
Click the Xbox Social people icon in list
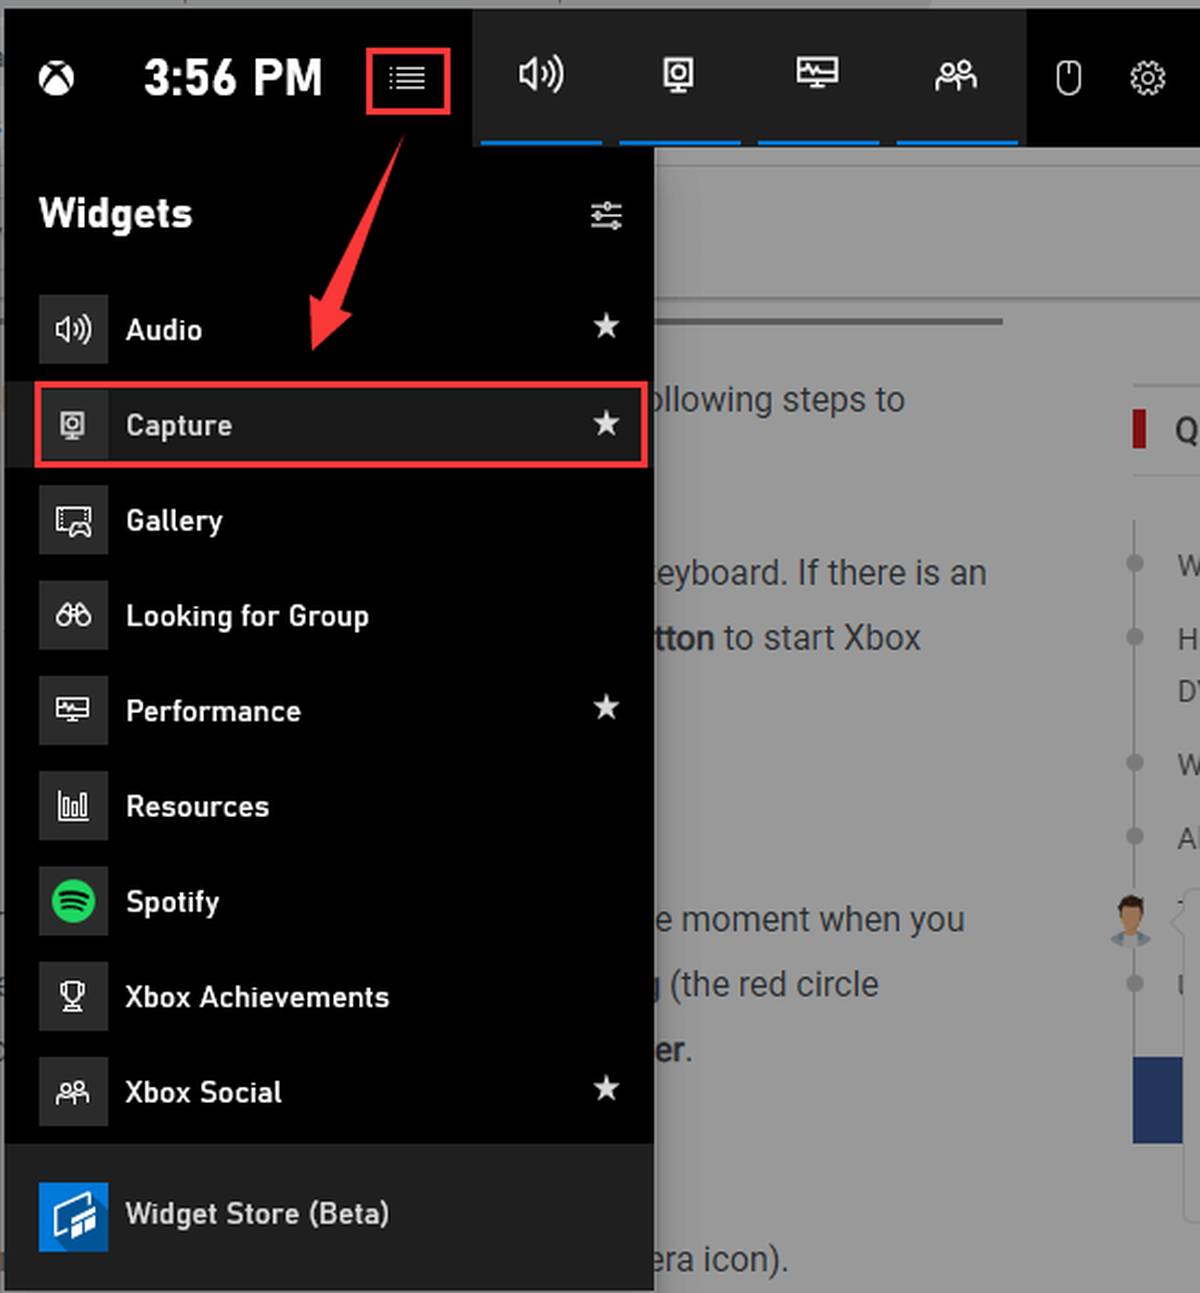(73, 1091)
